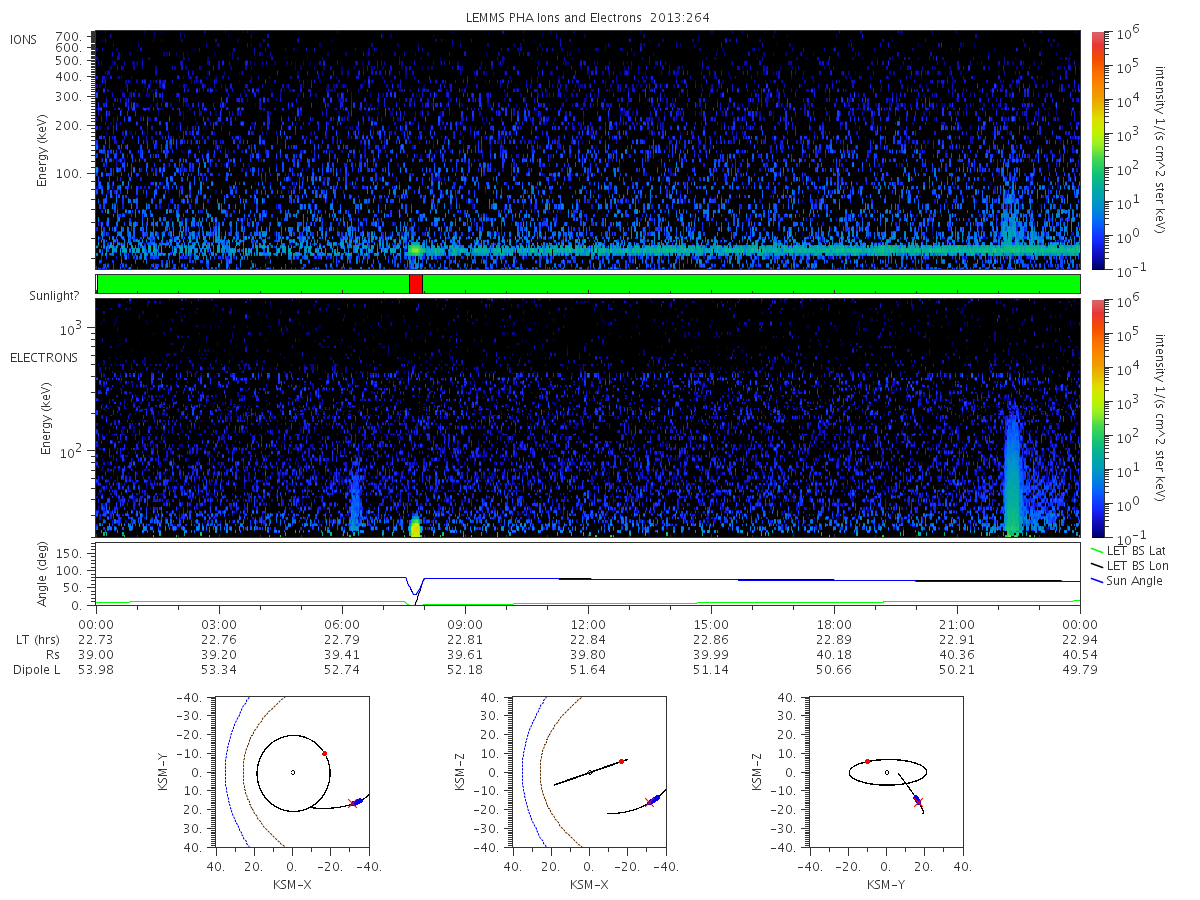Click the red dot on KSM-Y KSM-Z ellipse

[867, 761]
